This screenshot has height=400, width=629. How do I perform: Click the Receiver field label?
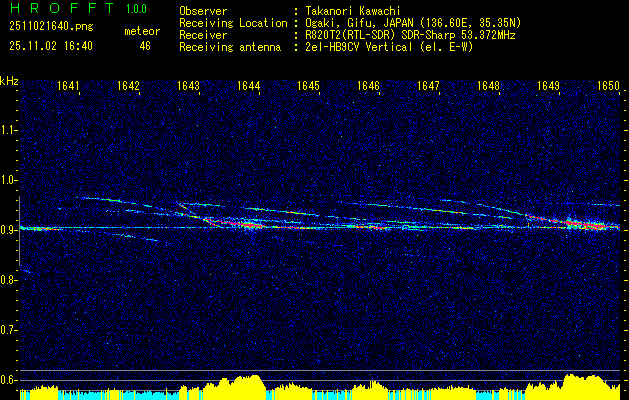[x=203, y=35]
